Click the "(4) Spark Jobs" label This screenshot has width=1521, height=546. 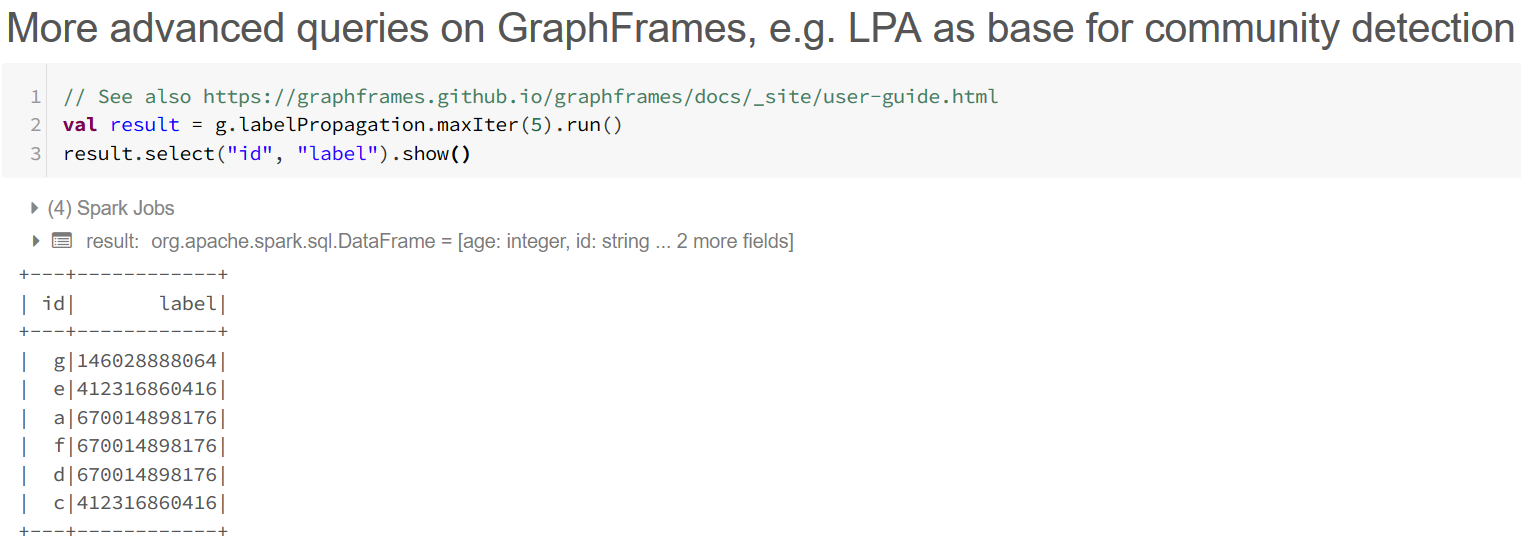pos(111,209)
